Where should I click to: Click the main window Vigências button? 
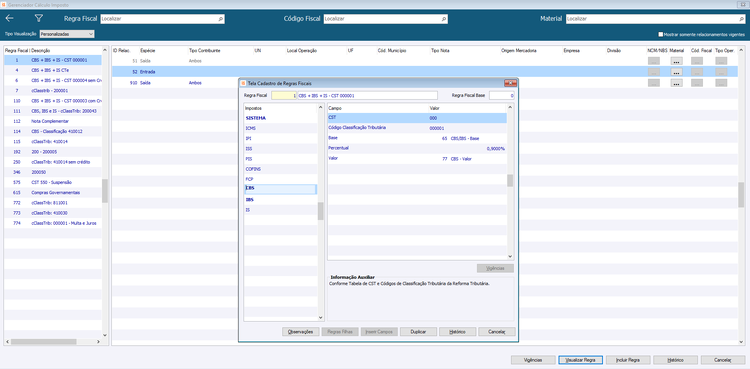click(x=533, y=360)
